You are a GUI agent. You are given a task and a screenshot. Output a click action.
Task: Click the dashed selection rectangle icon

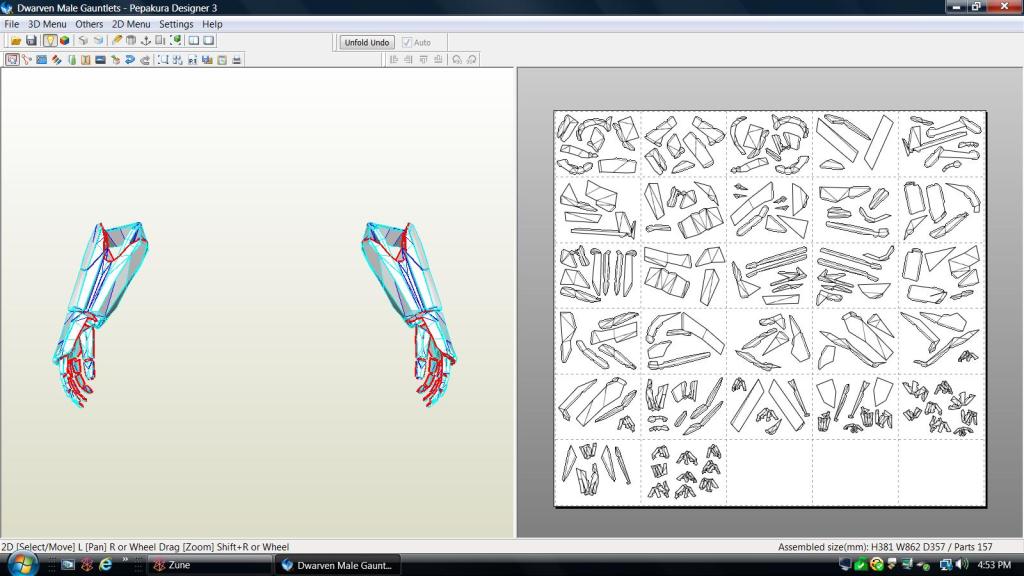click(x=163, y=59)
